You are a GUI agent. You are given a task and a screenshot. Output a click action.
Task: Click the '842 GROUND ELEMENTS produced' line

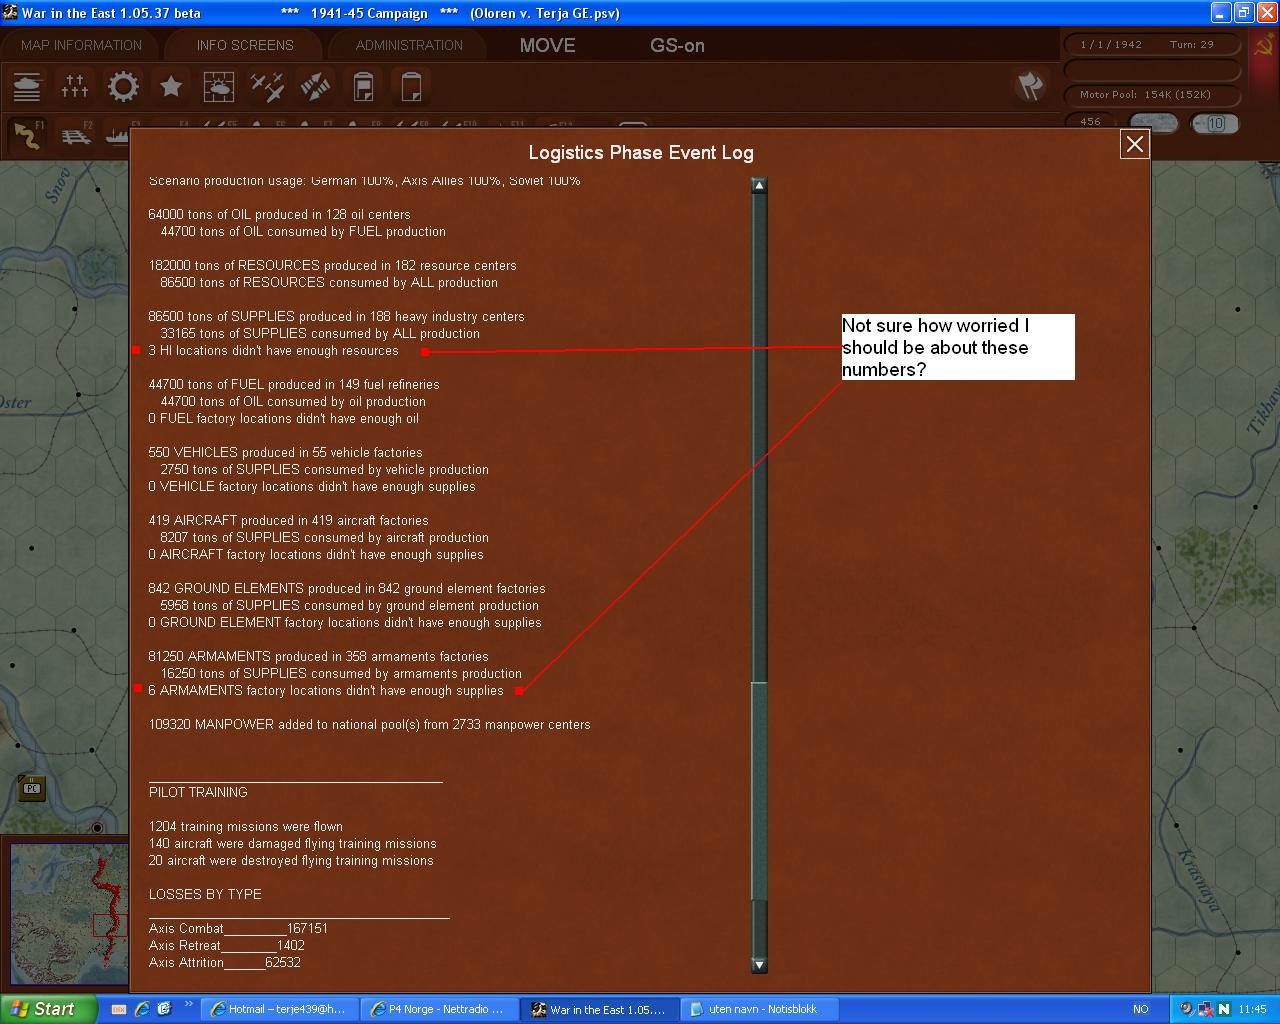click(347, 589)
